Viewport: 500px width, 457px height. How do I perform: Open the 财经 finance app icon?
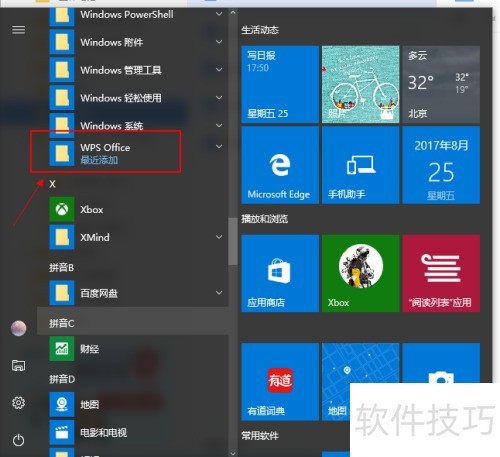[62, 349]
